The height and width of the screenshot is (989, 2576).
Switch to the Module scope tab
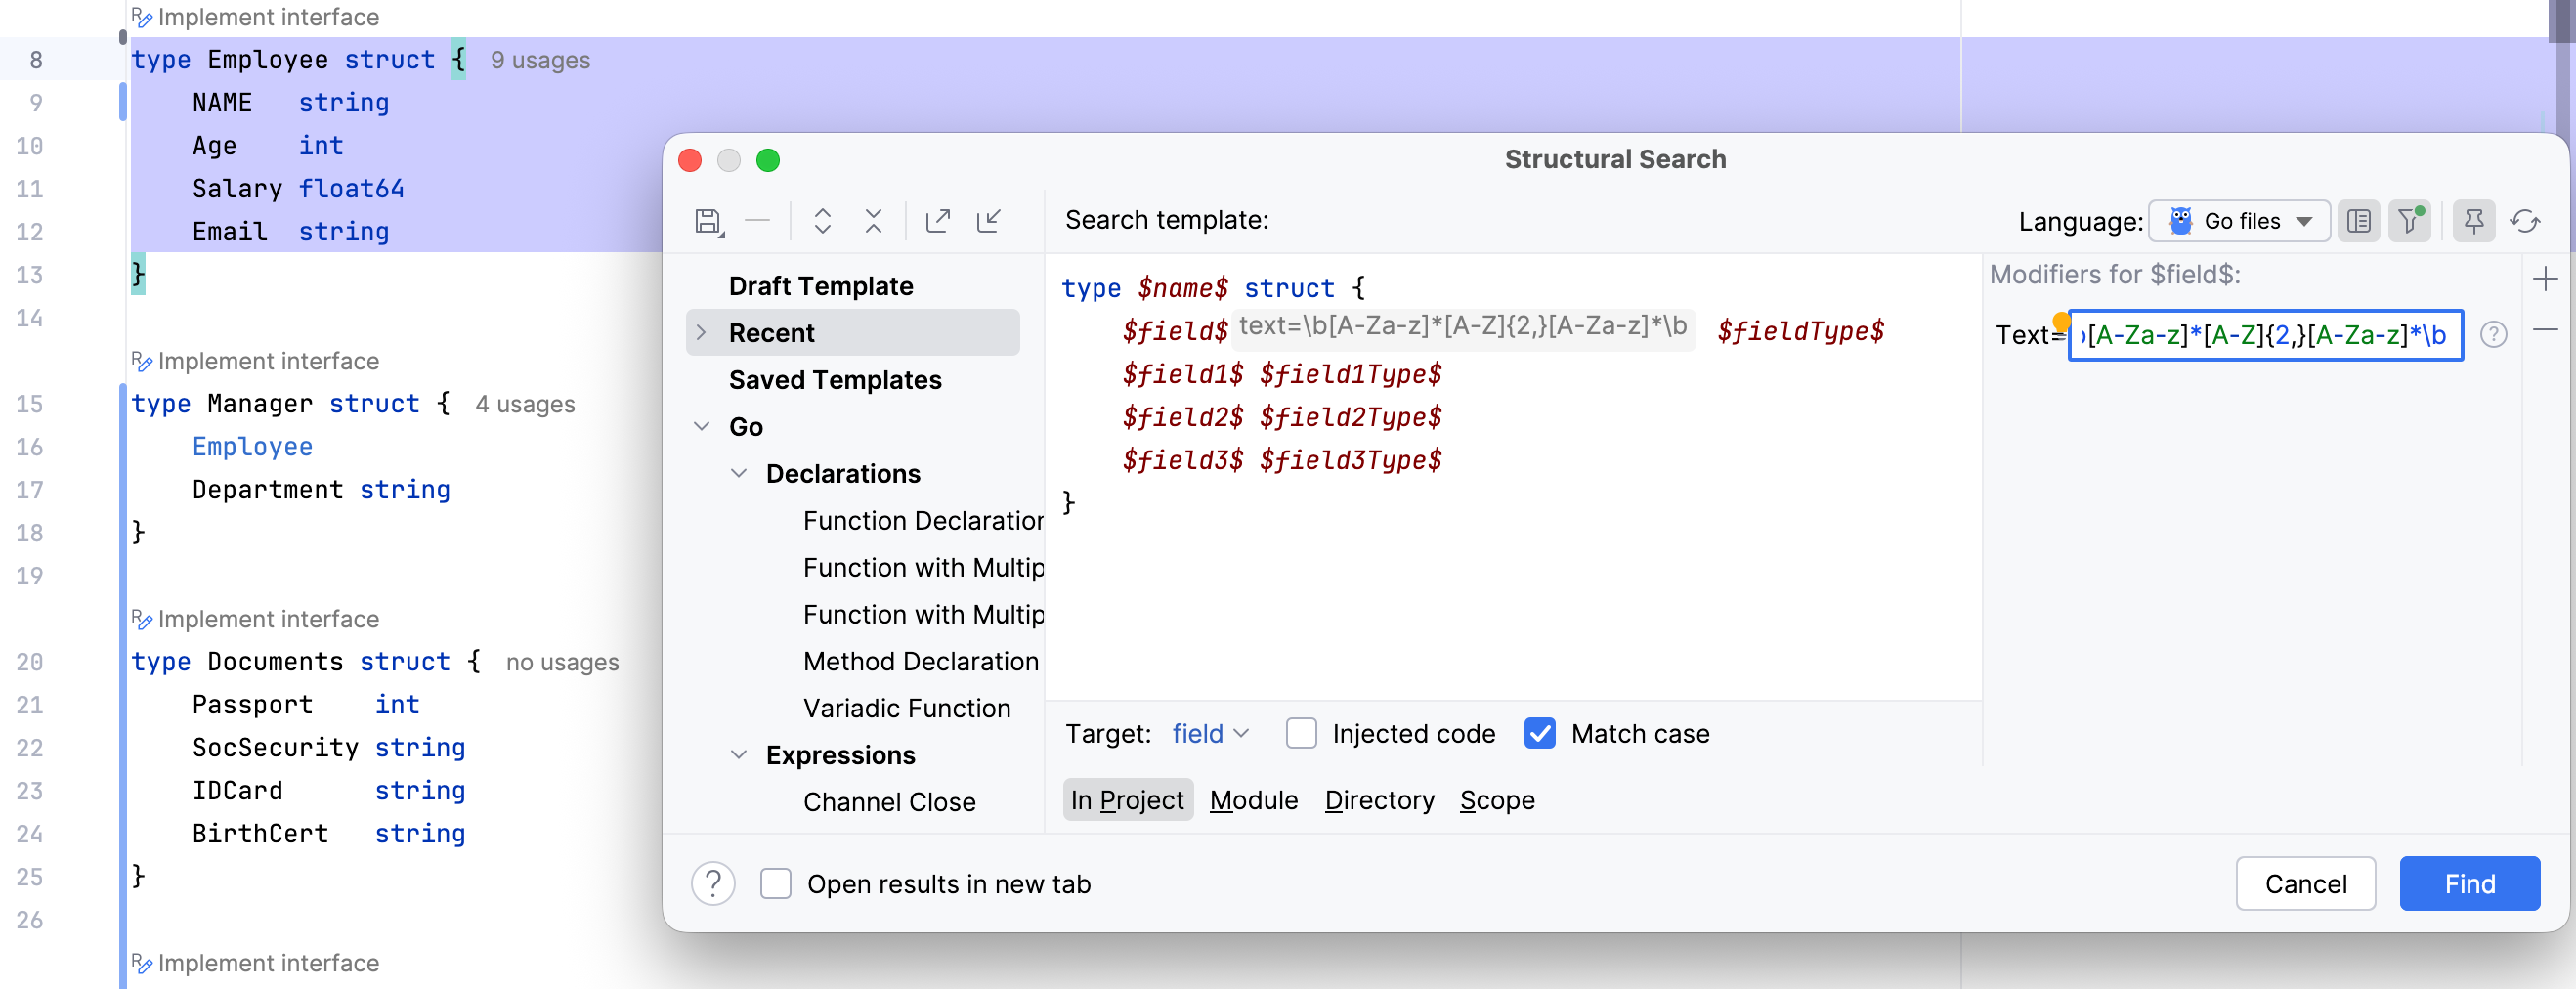tap(1253, 800)
